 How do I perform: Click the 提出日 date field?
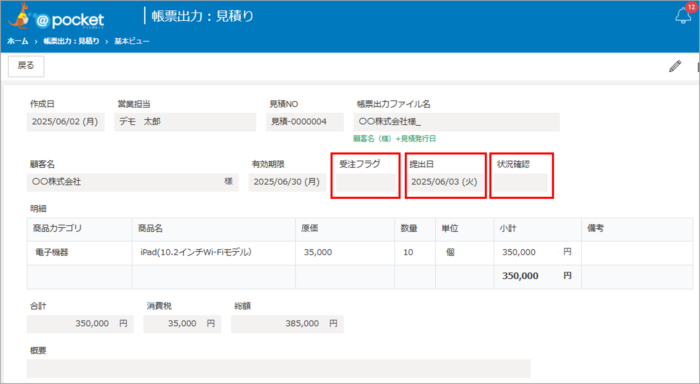[x=445, y=183]
